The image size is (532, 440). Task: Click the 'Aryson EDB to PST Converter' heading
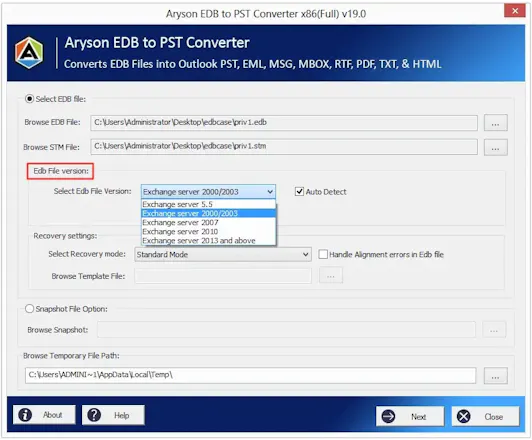click(157, 43)
